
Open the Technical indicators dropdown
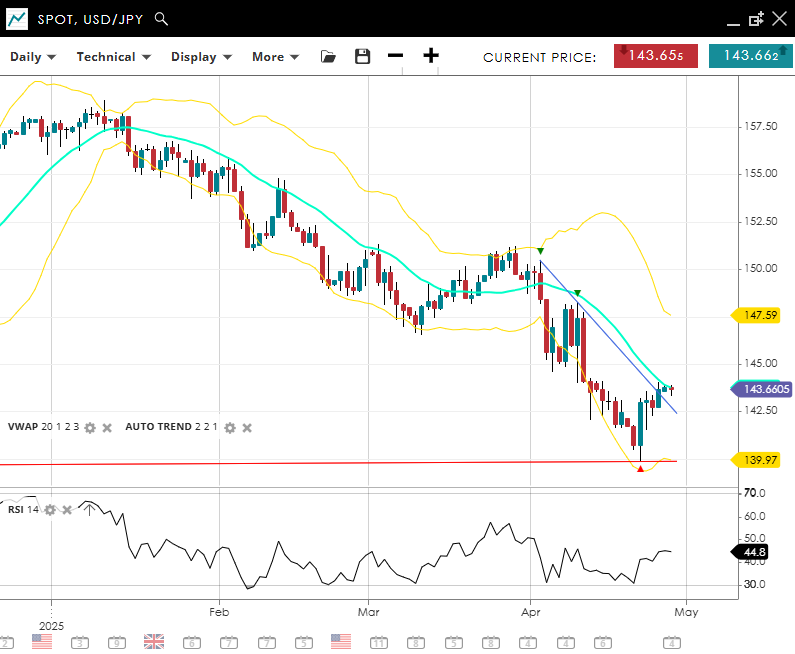click(113, 57)
